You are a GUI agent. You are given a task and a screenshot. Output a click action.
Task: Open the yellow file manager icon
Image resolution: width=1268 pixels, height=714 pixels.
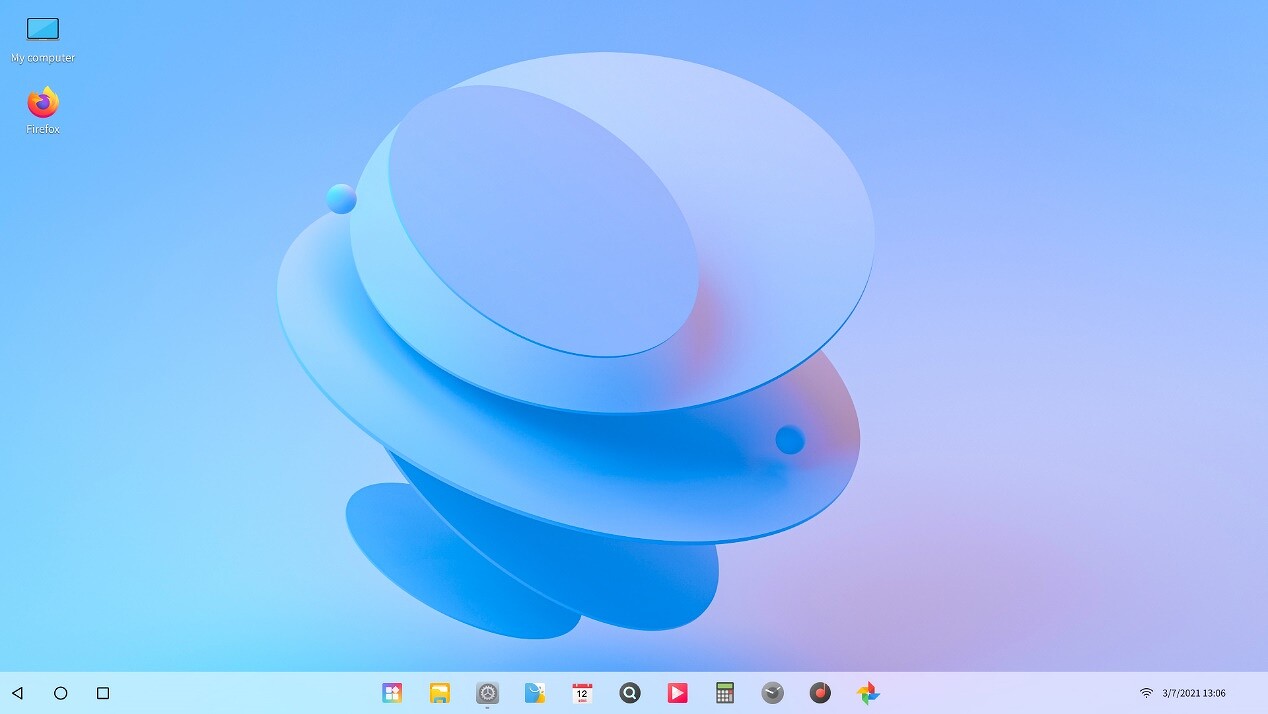pyautogui.click(x=439, y=693)
